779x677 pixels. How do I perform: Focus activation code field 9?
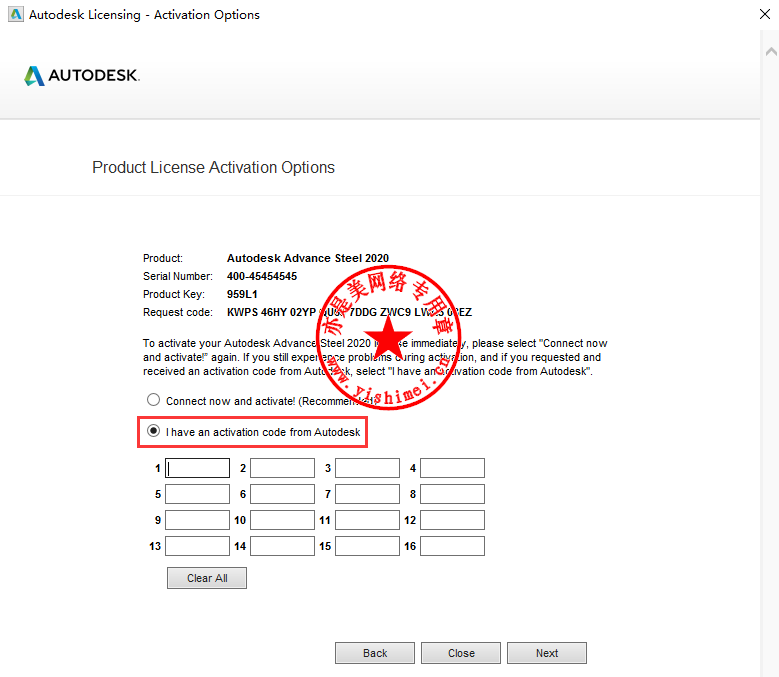(x=197, y=520)
